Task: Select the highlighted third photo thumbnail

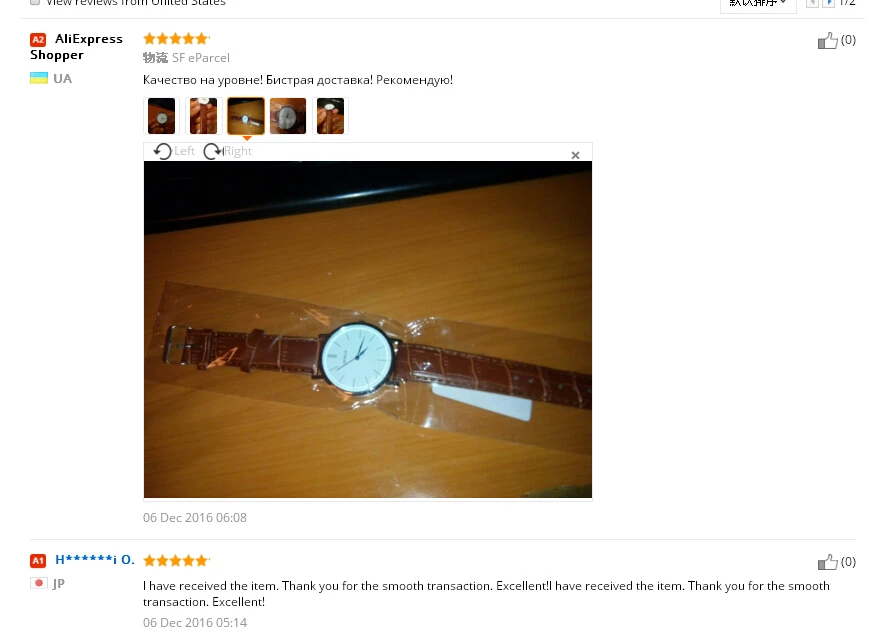Action: 246,116
